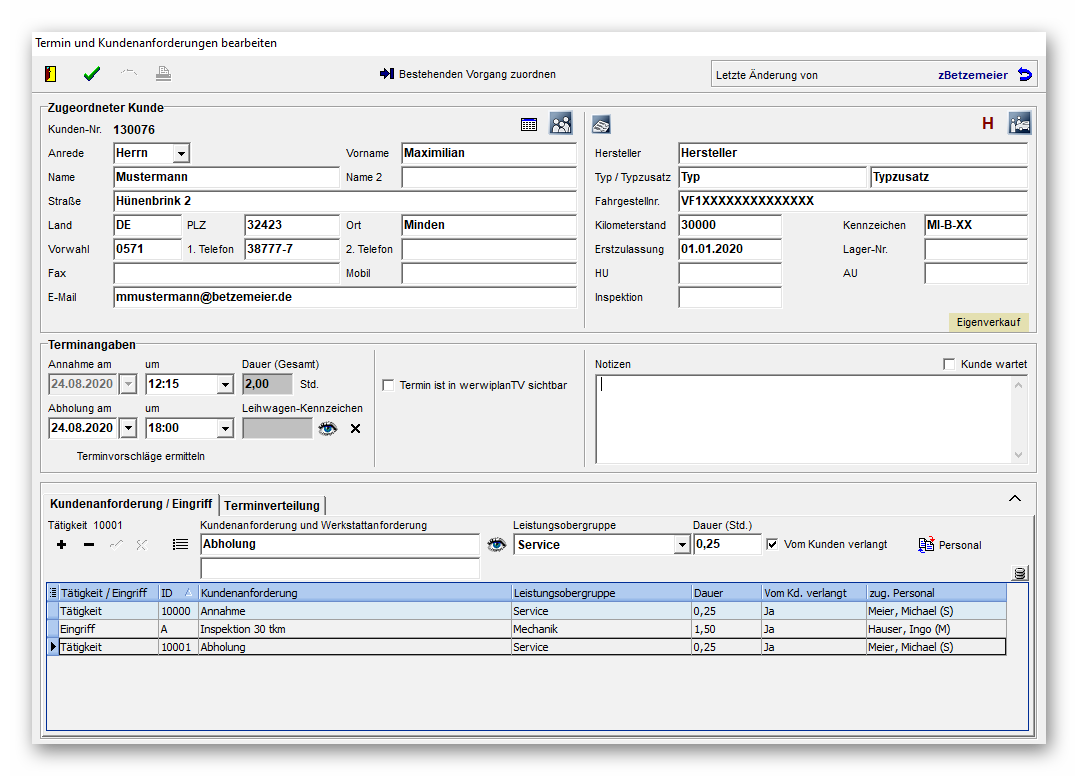The image size is (1078, 776).
Task: Click Hauser, Ingo (M) cell
Action: click(x=936, y=629)
